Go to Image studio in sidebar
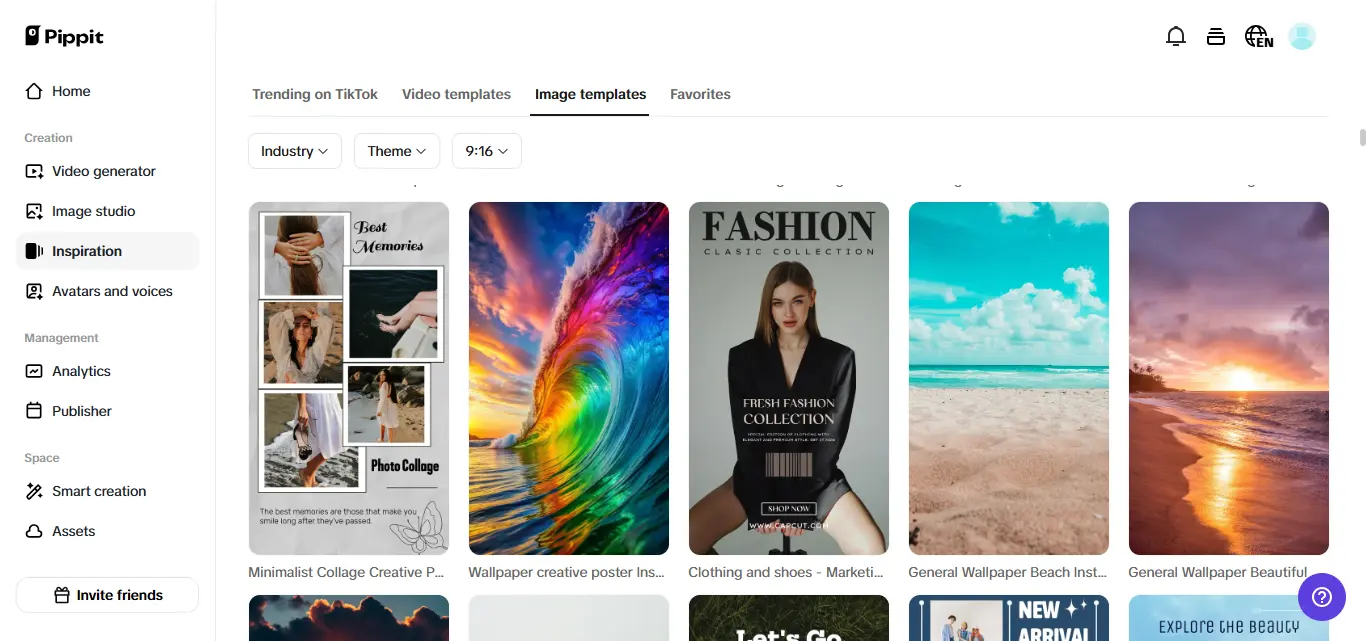 (93, 211)
